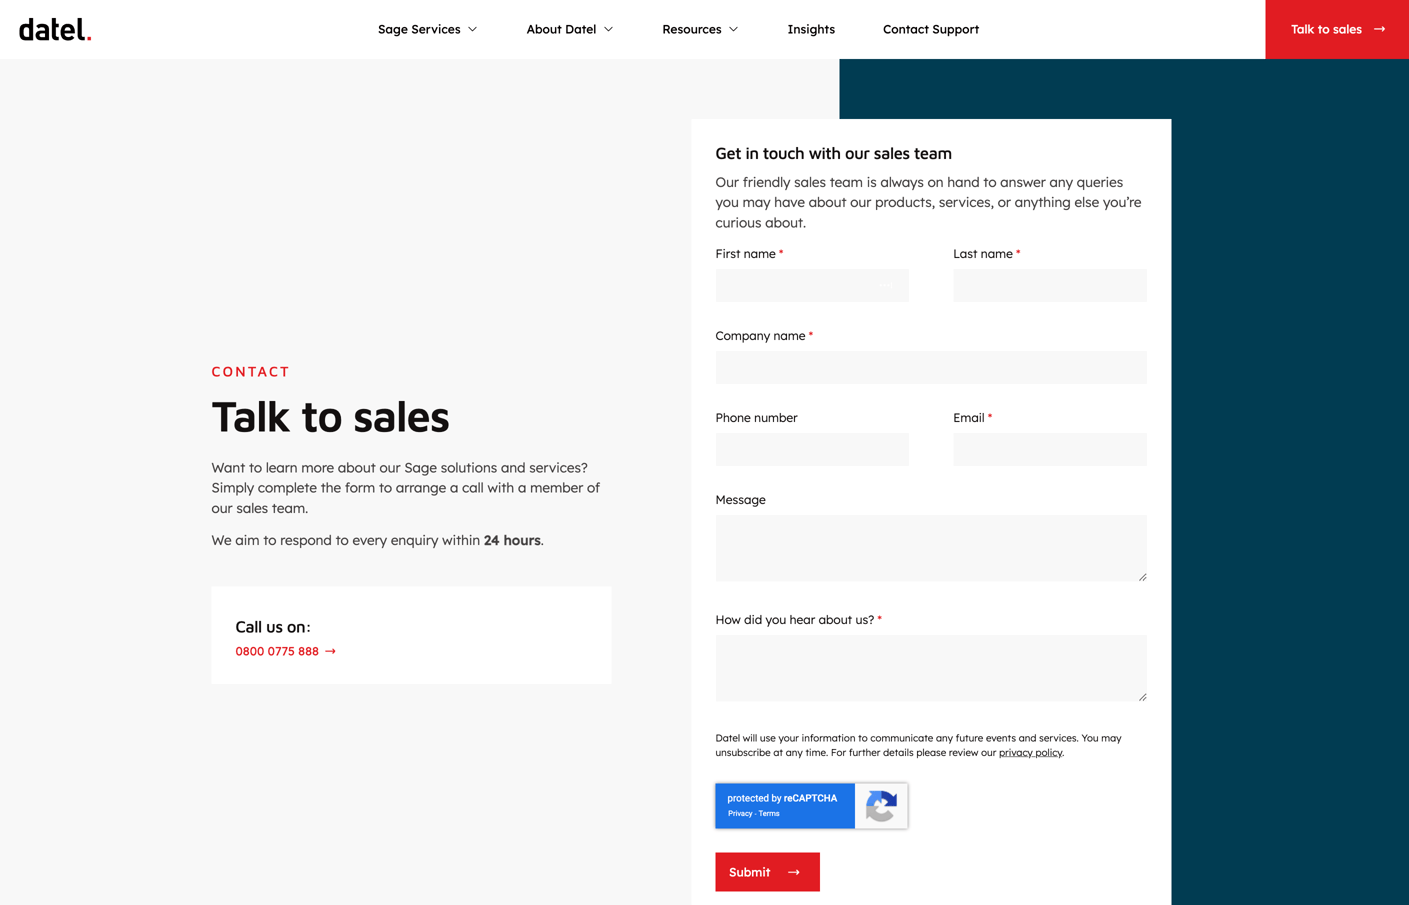The height and width of the screenshot is (905, 1409).
Task: Expand the Sage Services dropdown
Action: click(427, 29)
